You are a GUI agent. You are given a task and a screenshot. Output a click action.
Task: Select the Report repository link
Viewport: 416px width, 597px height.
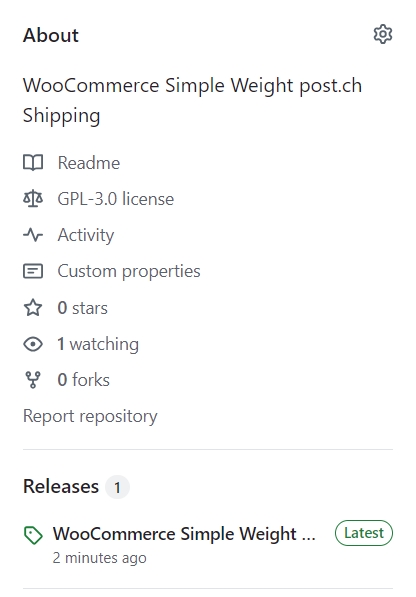[90, 416]
